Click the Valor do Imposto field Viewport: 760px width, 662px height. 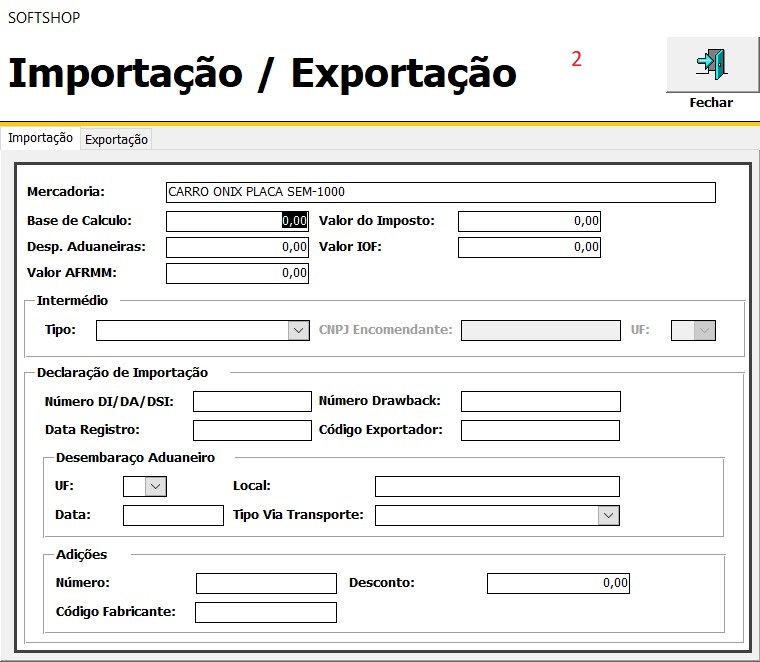pyautogui.click(x=529, y=221)
